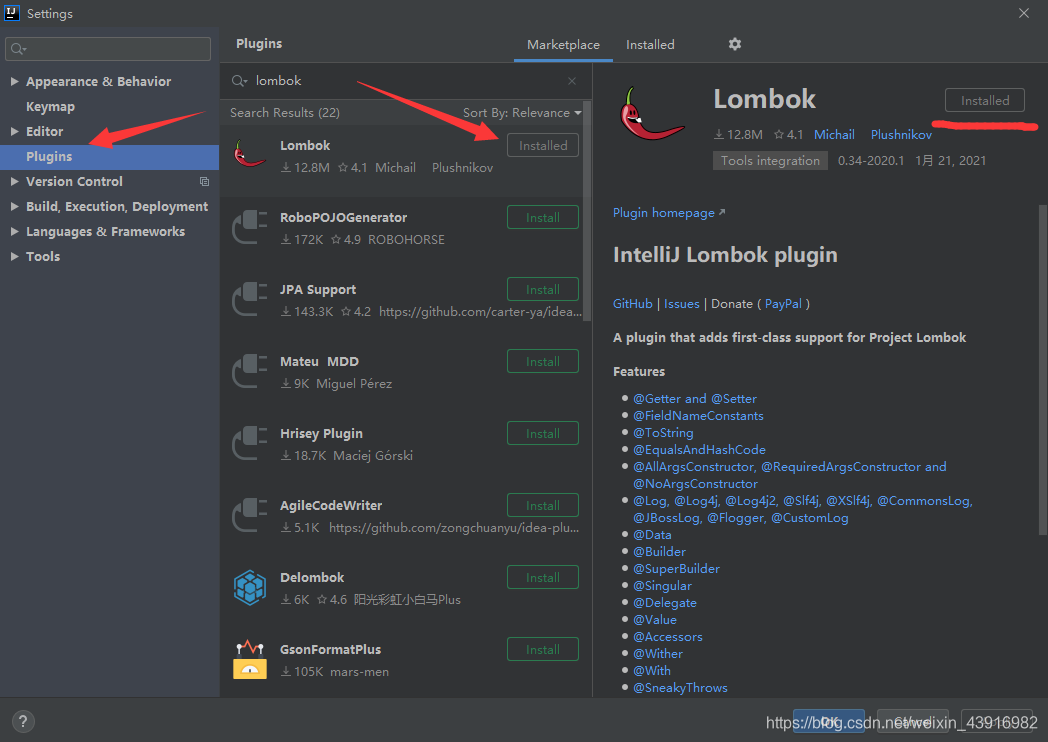Install the RoboPOJOGenerator plugin
1048x742 pixels.
tap(543, 217)
